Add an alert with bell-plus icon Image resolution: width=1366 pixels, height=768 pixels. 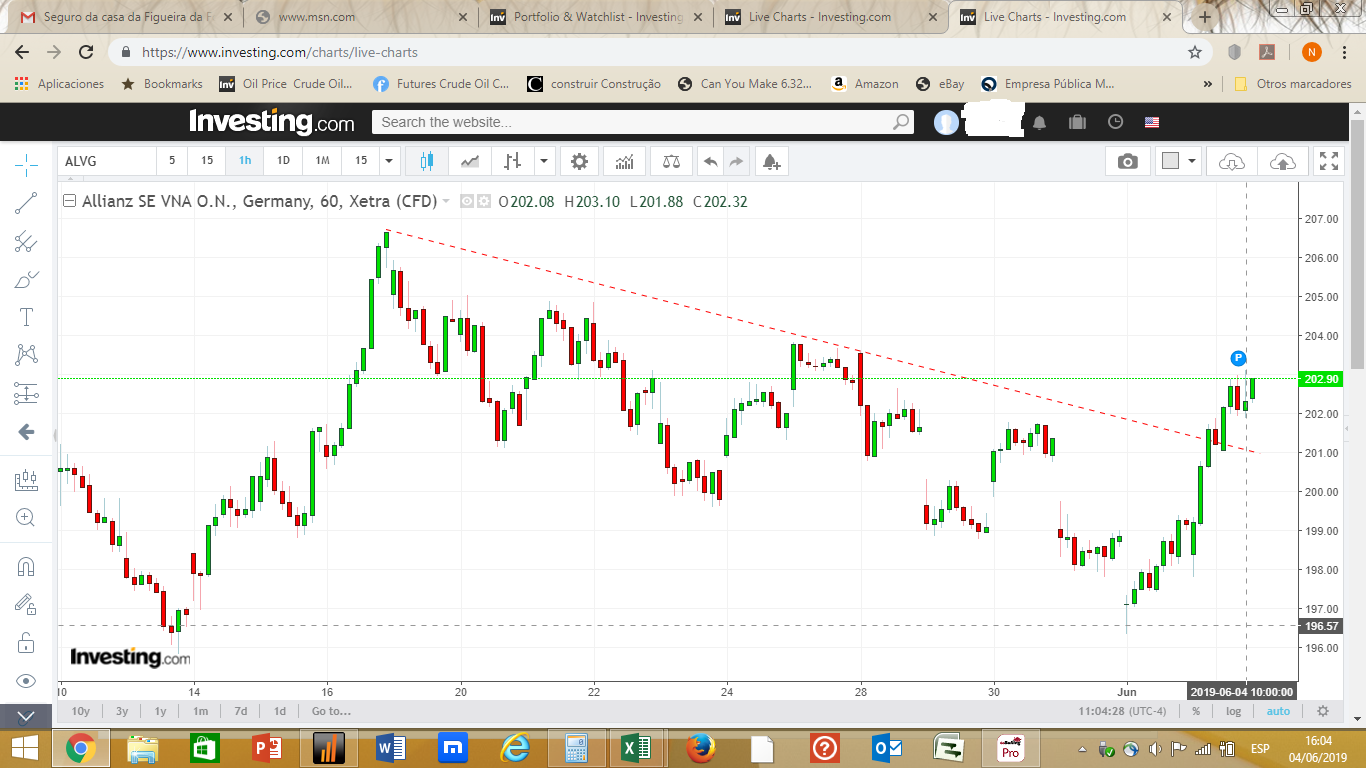pos(770,161)
